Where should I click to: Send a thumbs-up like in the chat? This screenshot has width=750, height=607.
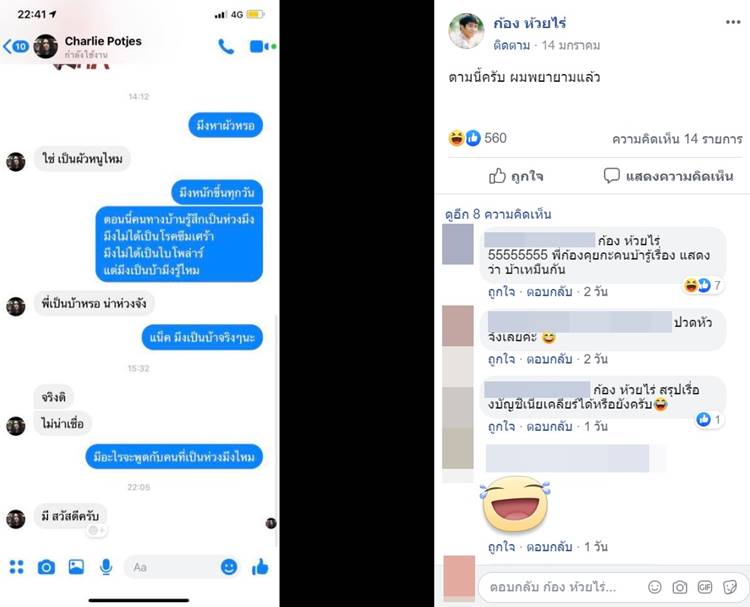coord(260,567)
